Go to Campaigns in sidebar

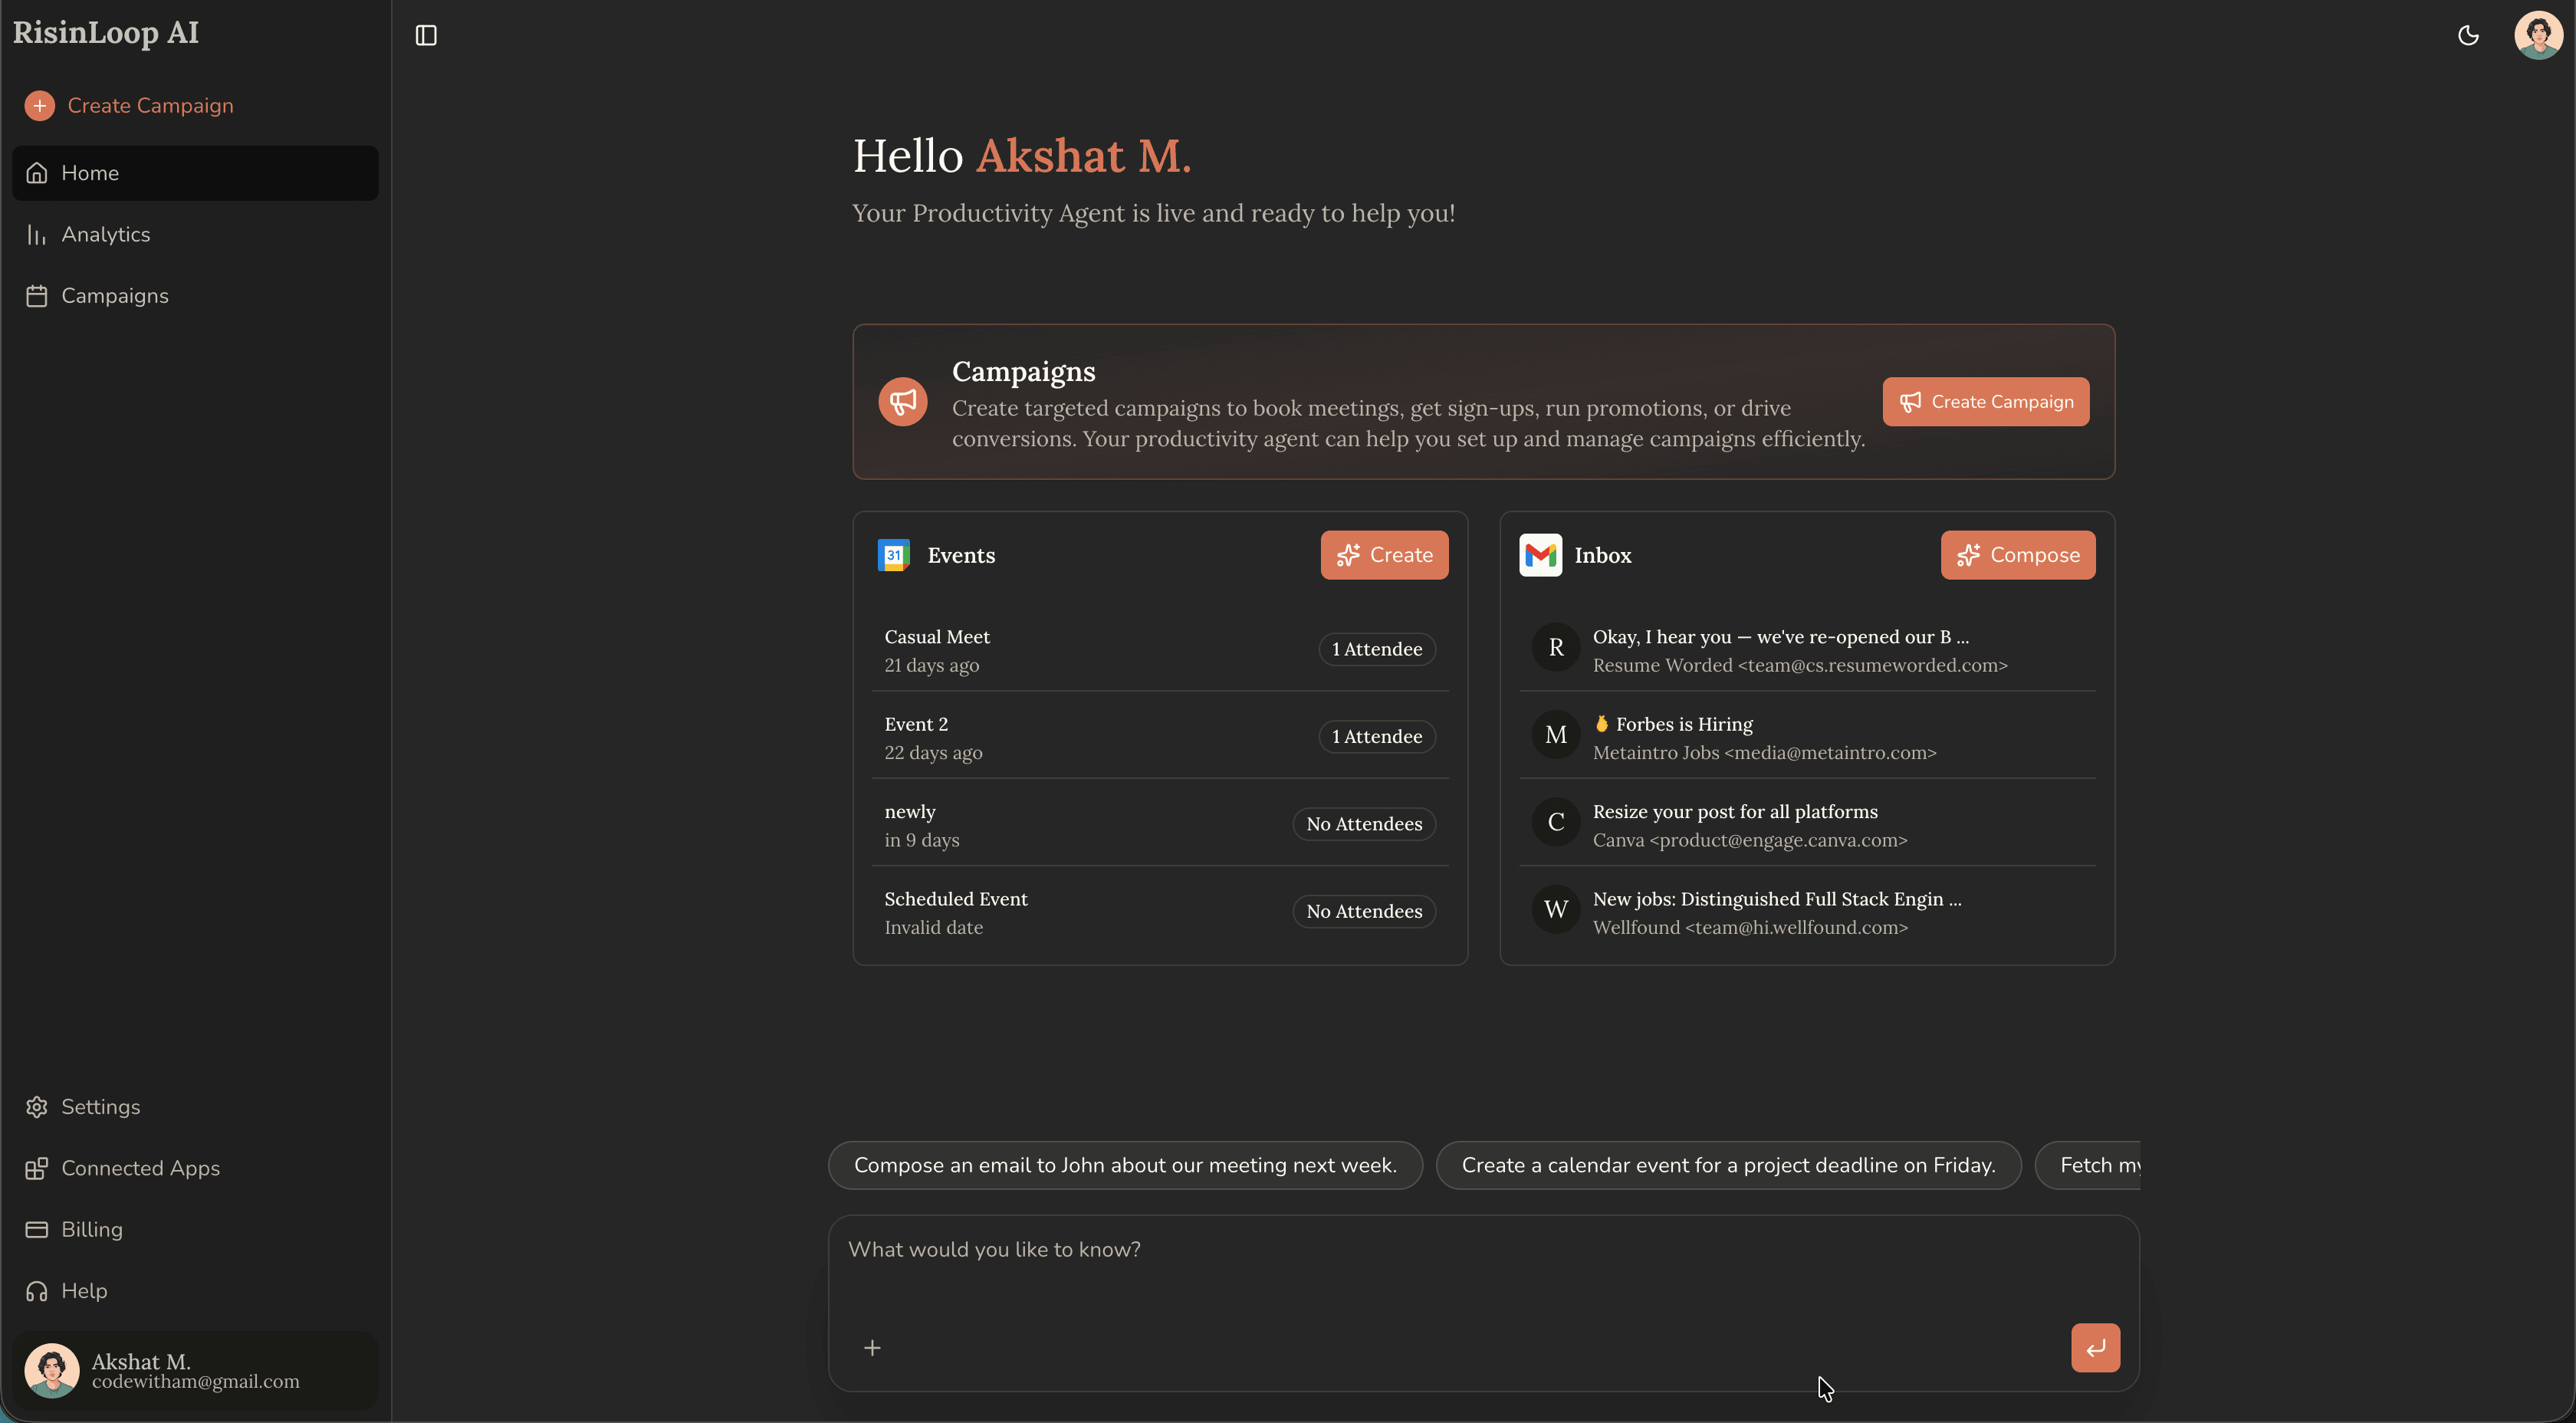[114, 296]
